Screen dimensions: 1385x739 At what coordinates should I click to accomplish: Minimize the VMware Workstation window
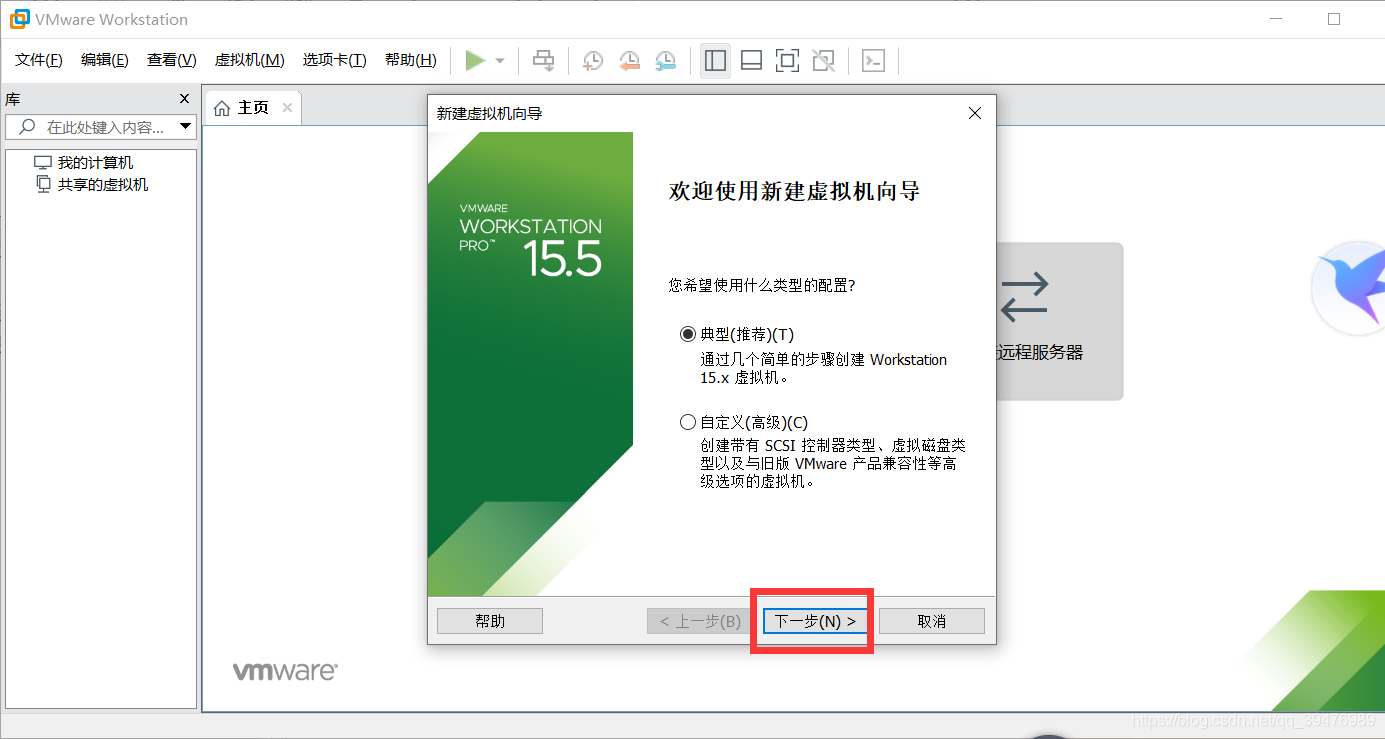tap(1275, 19)
